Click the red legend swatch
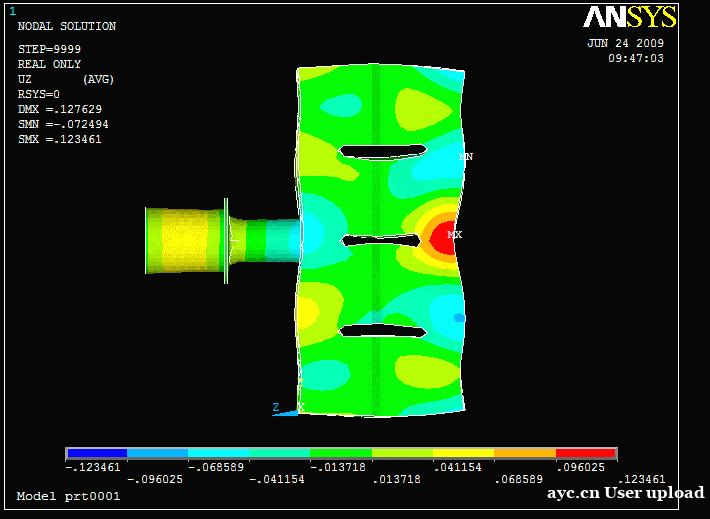The width and height of the screenshot is (710, 519). 586,454
